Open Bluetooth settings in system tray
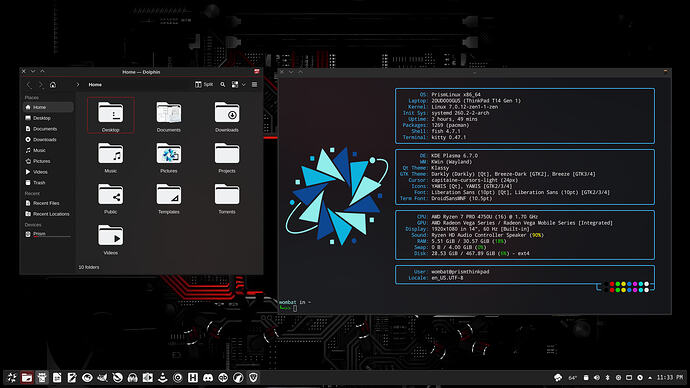 [607, 377]
